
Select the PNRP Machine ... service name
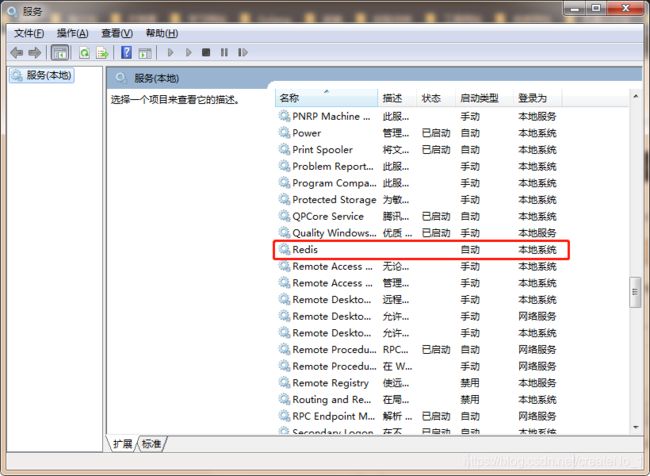(331, 116)
